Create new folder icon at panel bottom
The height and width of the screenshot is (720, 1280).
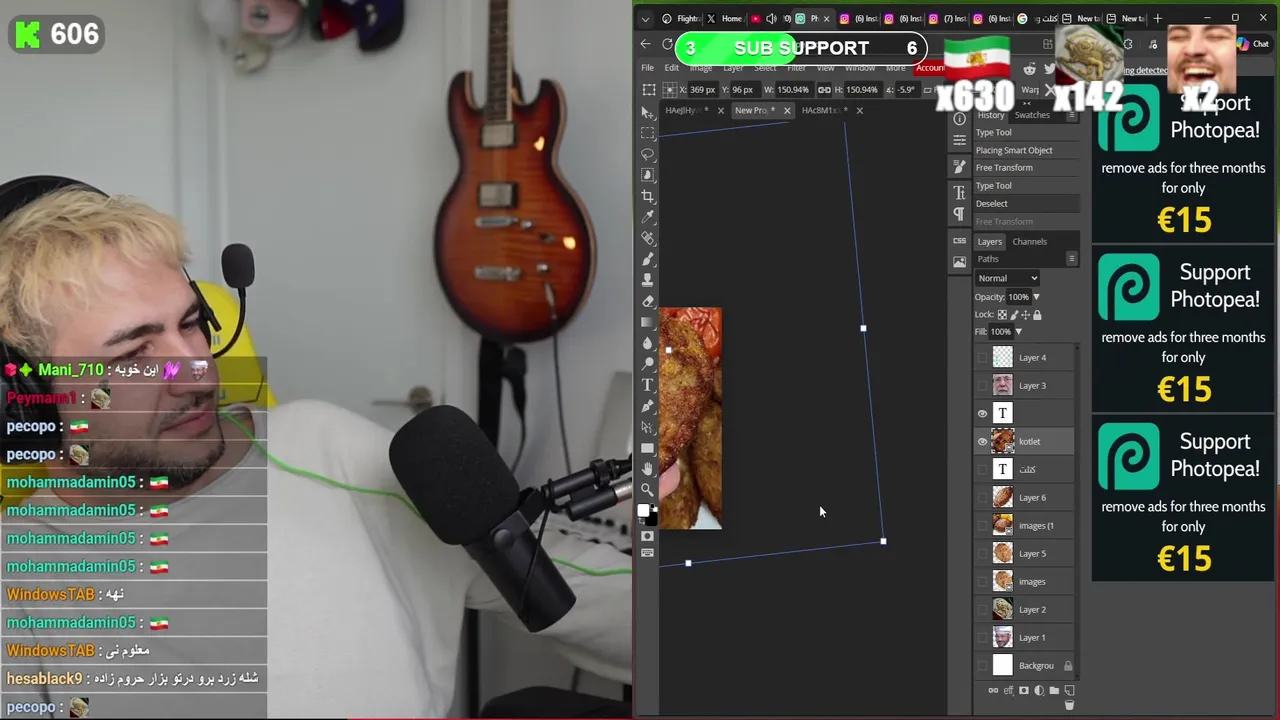click(x=1054, y=690)
